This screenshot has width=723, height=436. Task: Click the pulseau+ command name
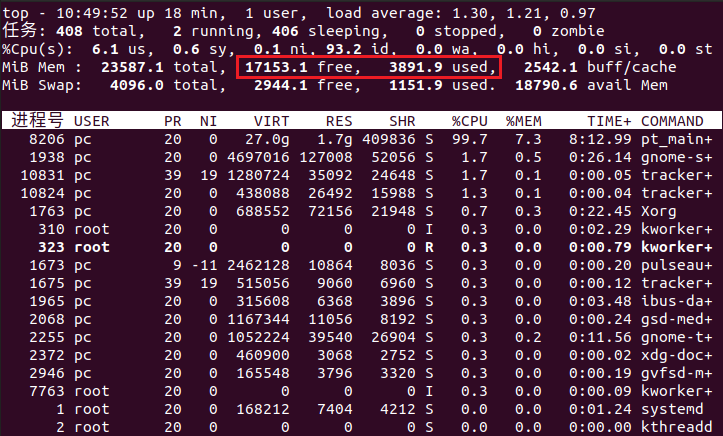676,265
